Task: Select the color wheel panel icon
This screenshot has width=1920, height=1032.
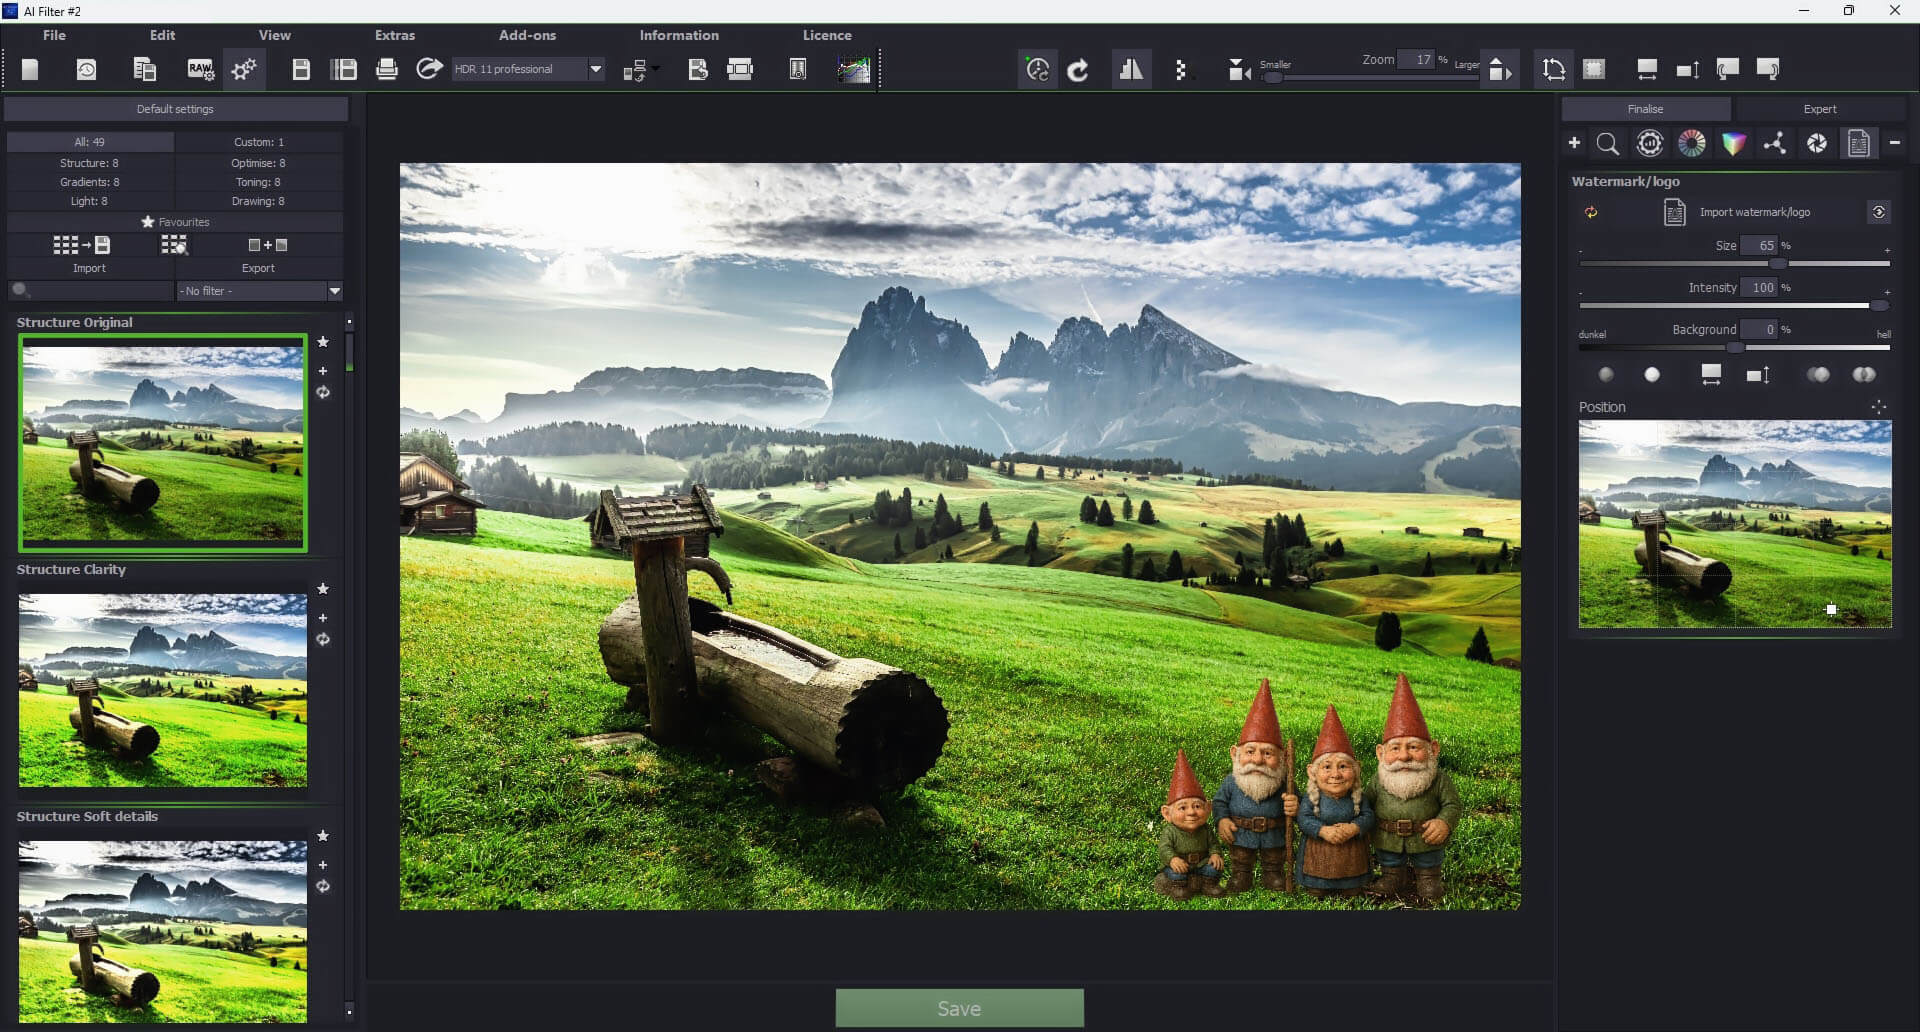Action: coord(1691,143)
